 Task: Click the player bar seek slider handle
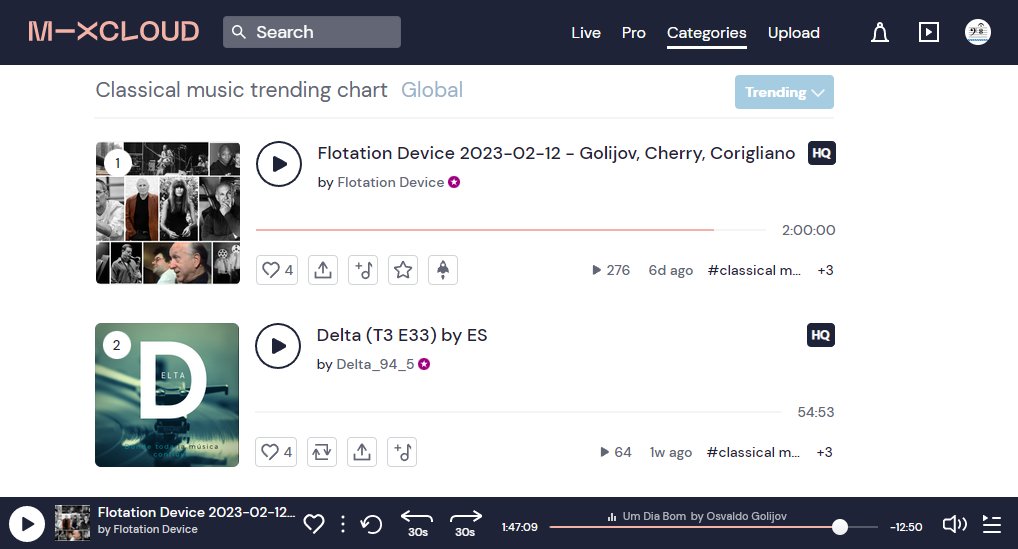(839, 527)
